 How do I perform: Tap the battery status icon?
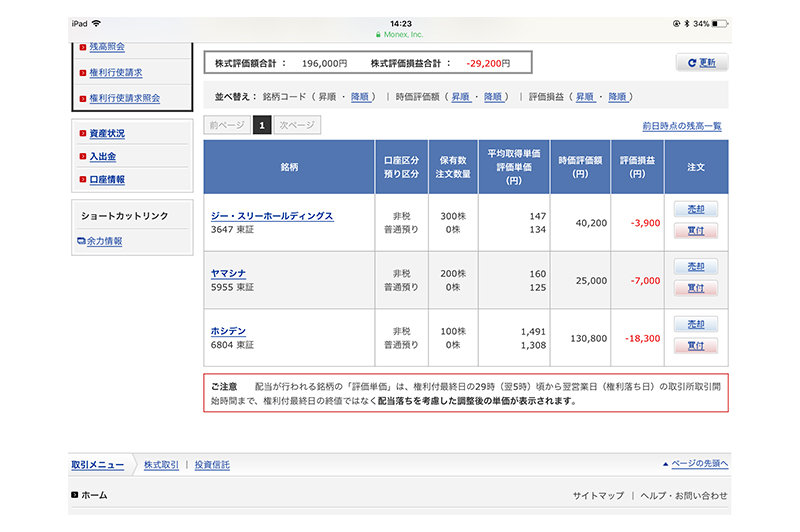pyautogui.click(x=720, y=23)
